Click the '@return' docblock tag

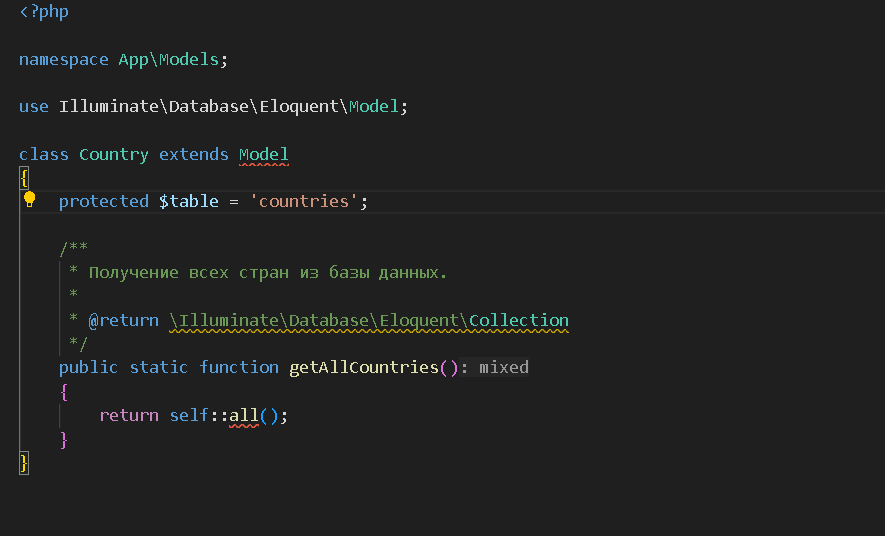click(x=124, y=320)
